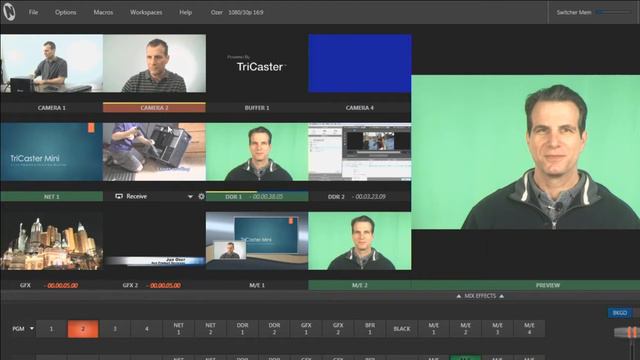Click triangle right of MIX EFFECTS

(x=502, y=296)
